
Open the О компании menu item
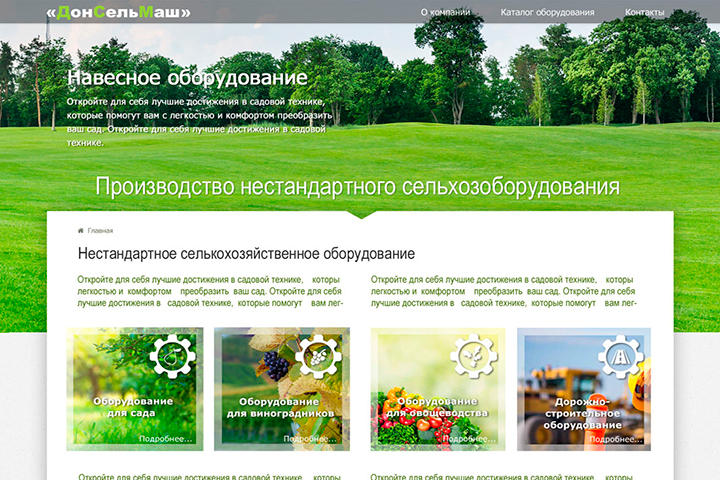click(445, 12)
